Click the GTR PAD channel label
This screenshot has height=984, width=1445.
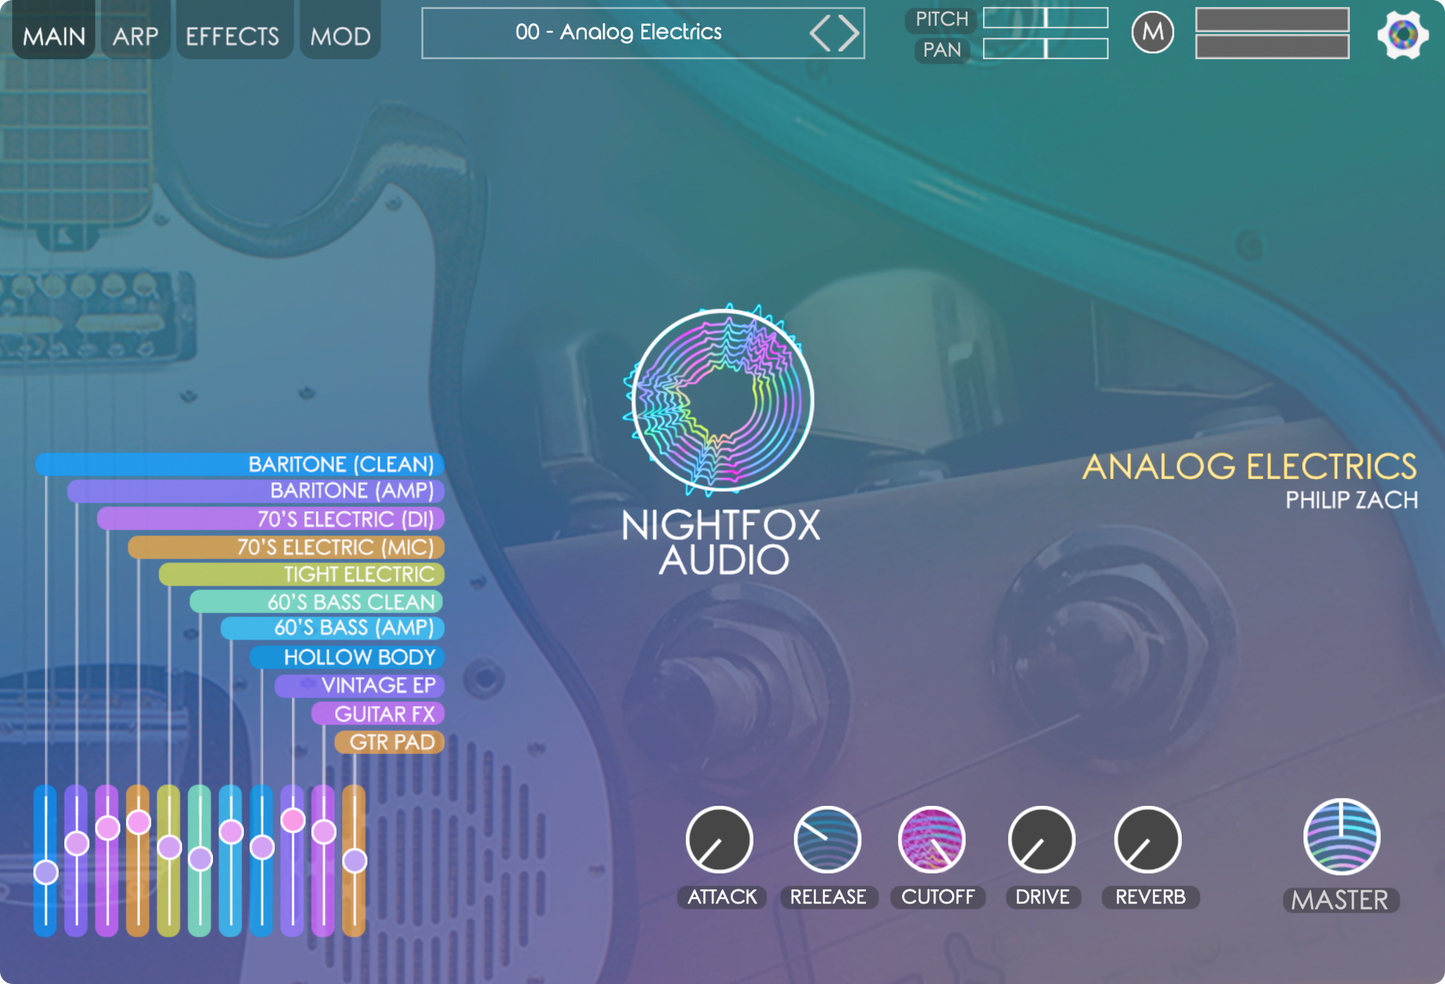(x=390, y=742)
